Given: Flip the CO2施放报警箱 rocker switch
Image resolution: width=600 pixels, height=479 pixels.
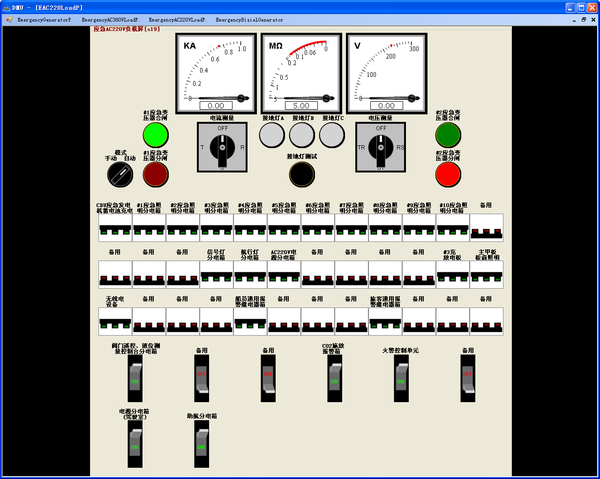Looking at the screenshot, I should [x=332, y=377].
